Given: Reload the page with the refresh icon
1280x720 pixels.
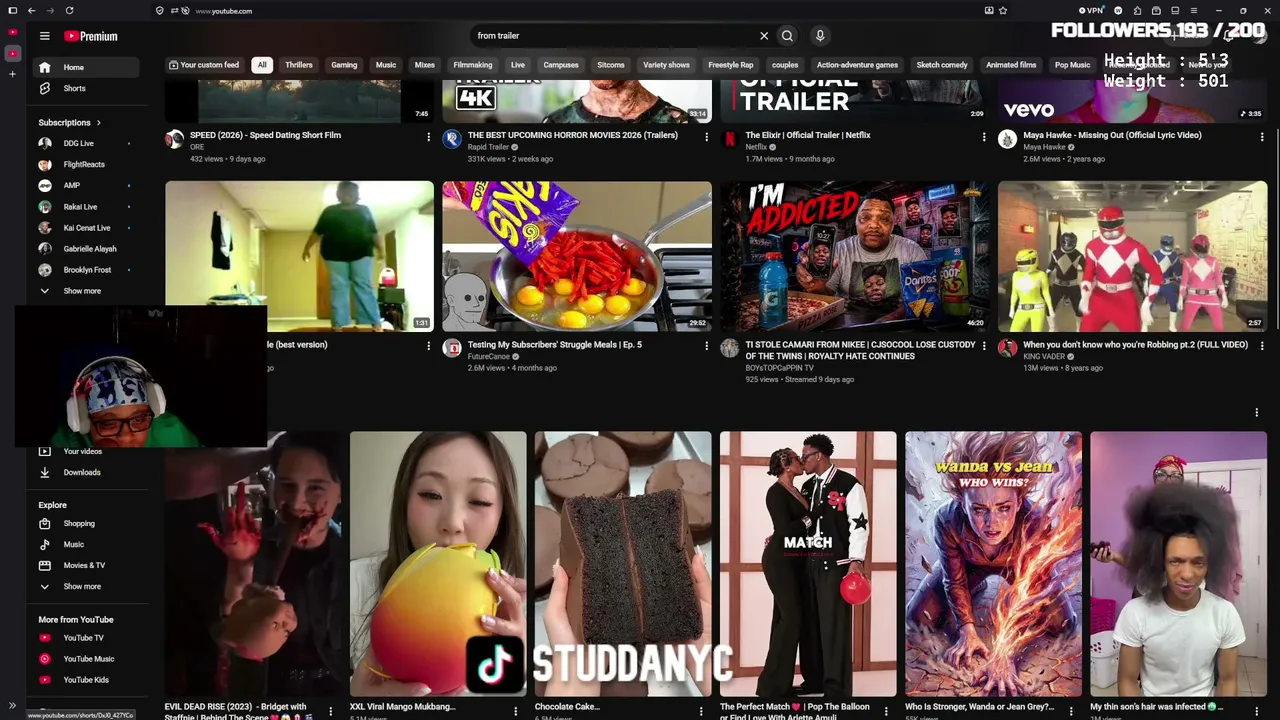Looking at the screenshot, I should tap(69, 11).
